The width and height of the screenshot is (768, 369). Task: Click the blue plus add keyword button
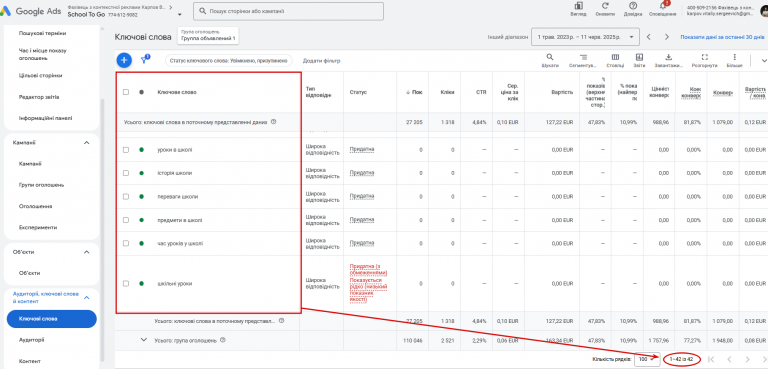coord(124,60)
